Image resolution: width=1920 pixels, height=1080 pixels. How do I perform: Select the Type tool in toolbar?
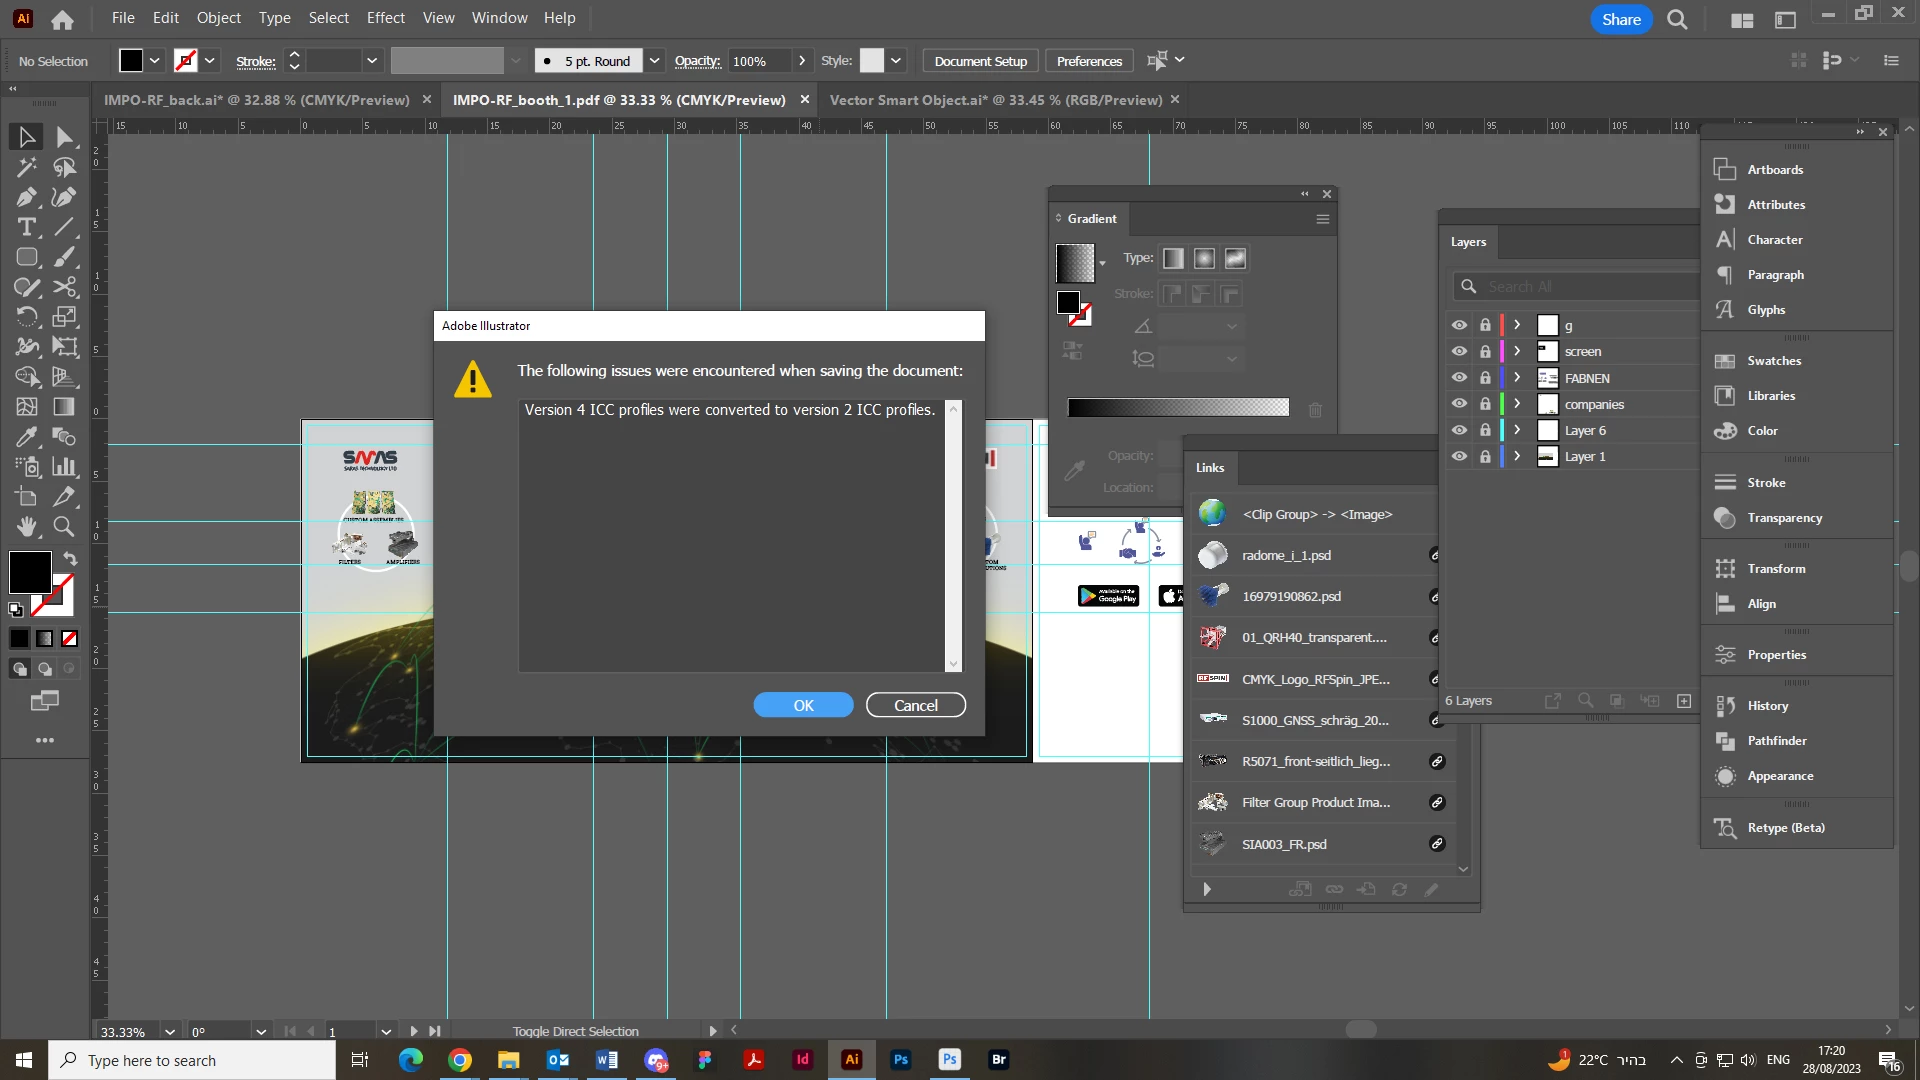coord(27,228)
